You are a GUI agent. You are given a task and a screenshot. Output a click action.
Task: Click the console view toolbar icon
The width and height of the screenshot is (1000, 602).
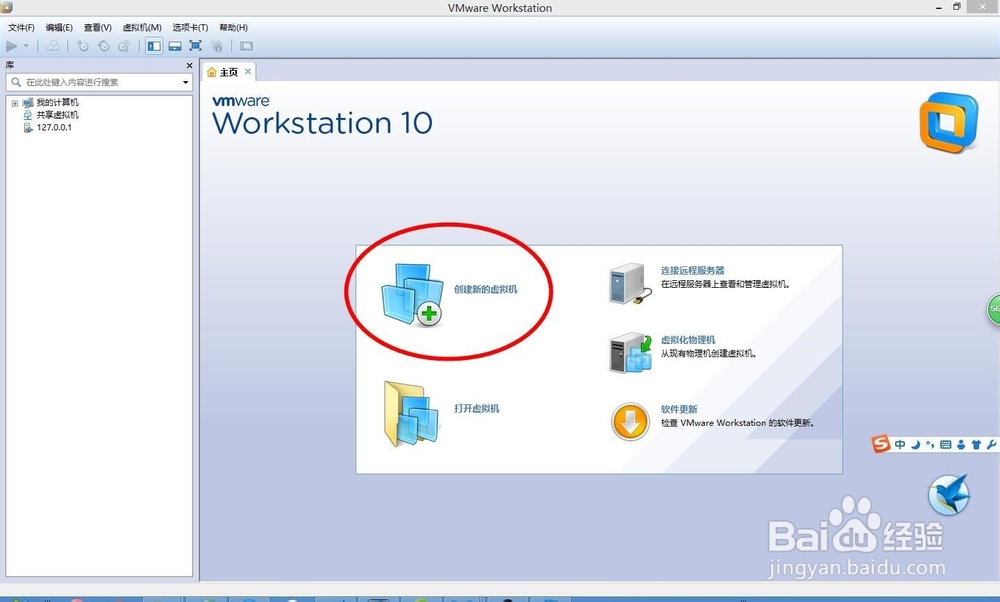pos(246,46)
